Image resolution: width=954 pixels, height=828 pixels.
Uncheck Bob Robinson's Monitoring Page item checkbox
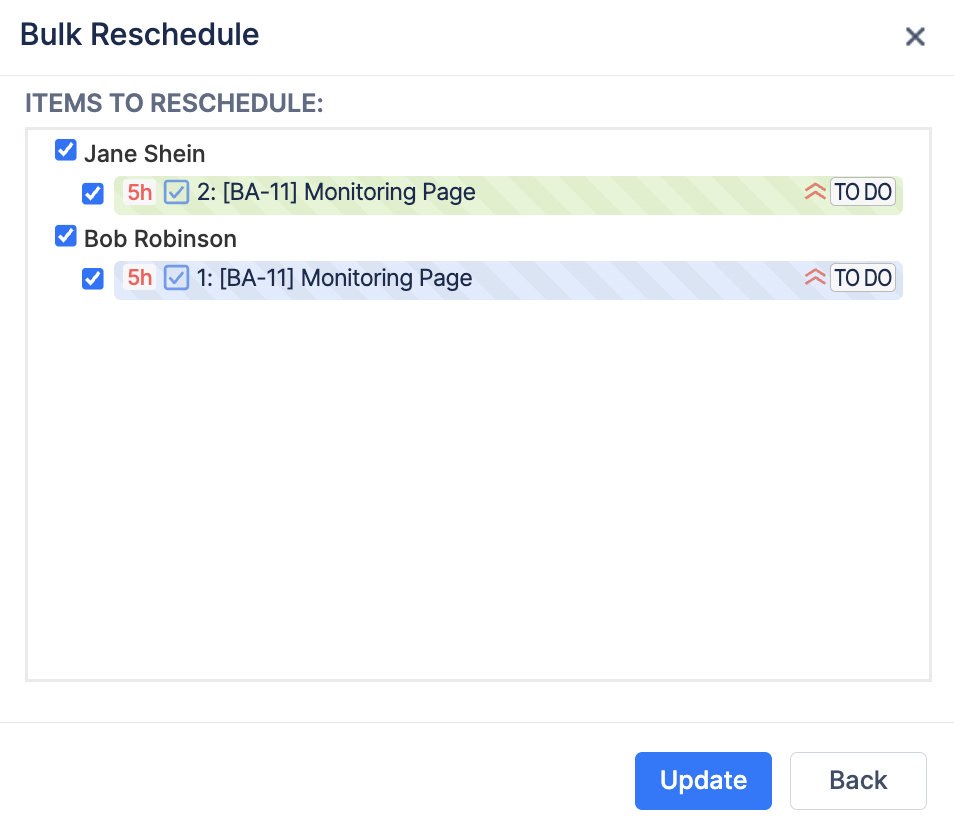92,279
